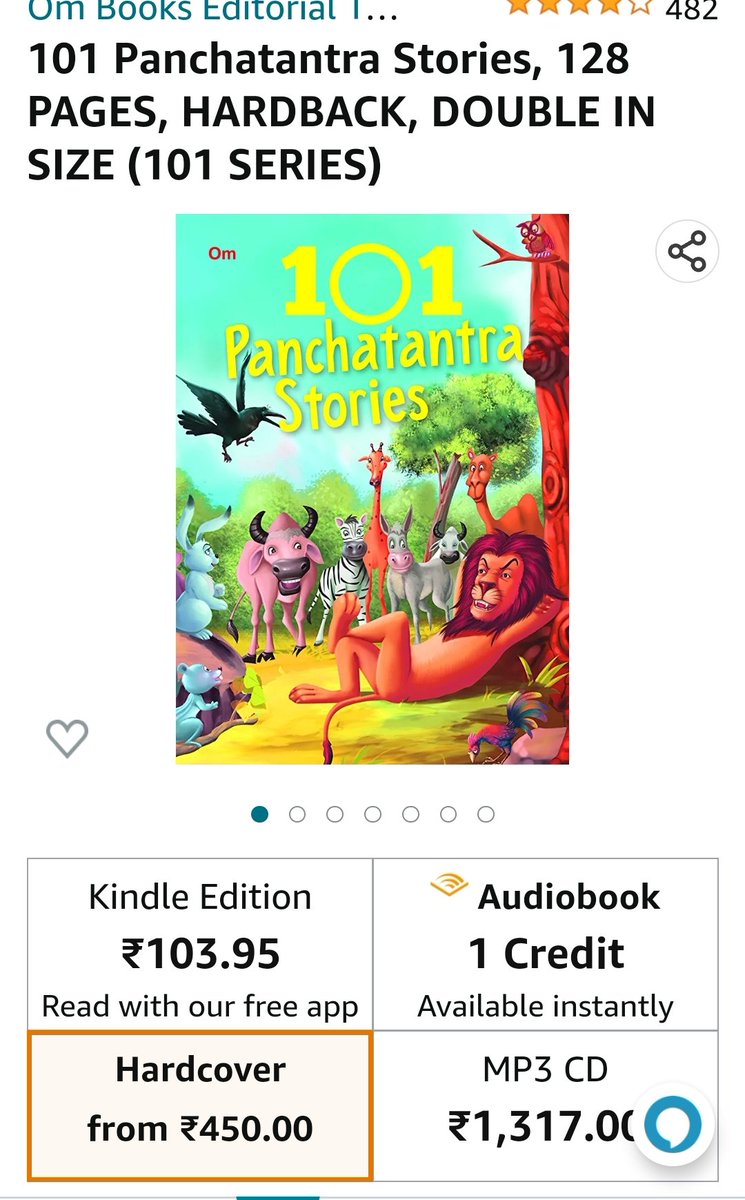Jump to last image carousel dot
Image resolution: width=745 pixels, height=1200 pixels.
[486, 814]
